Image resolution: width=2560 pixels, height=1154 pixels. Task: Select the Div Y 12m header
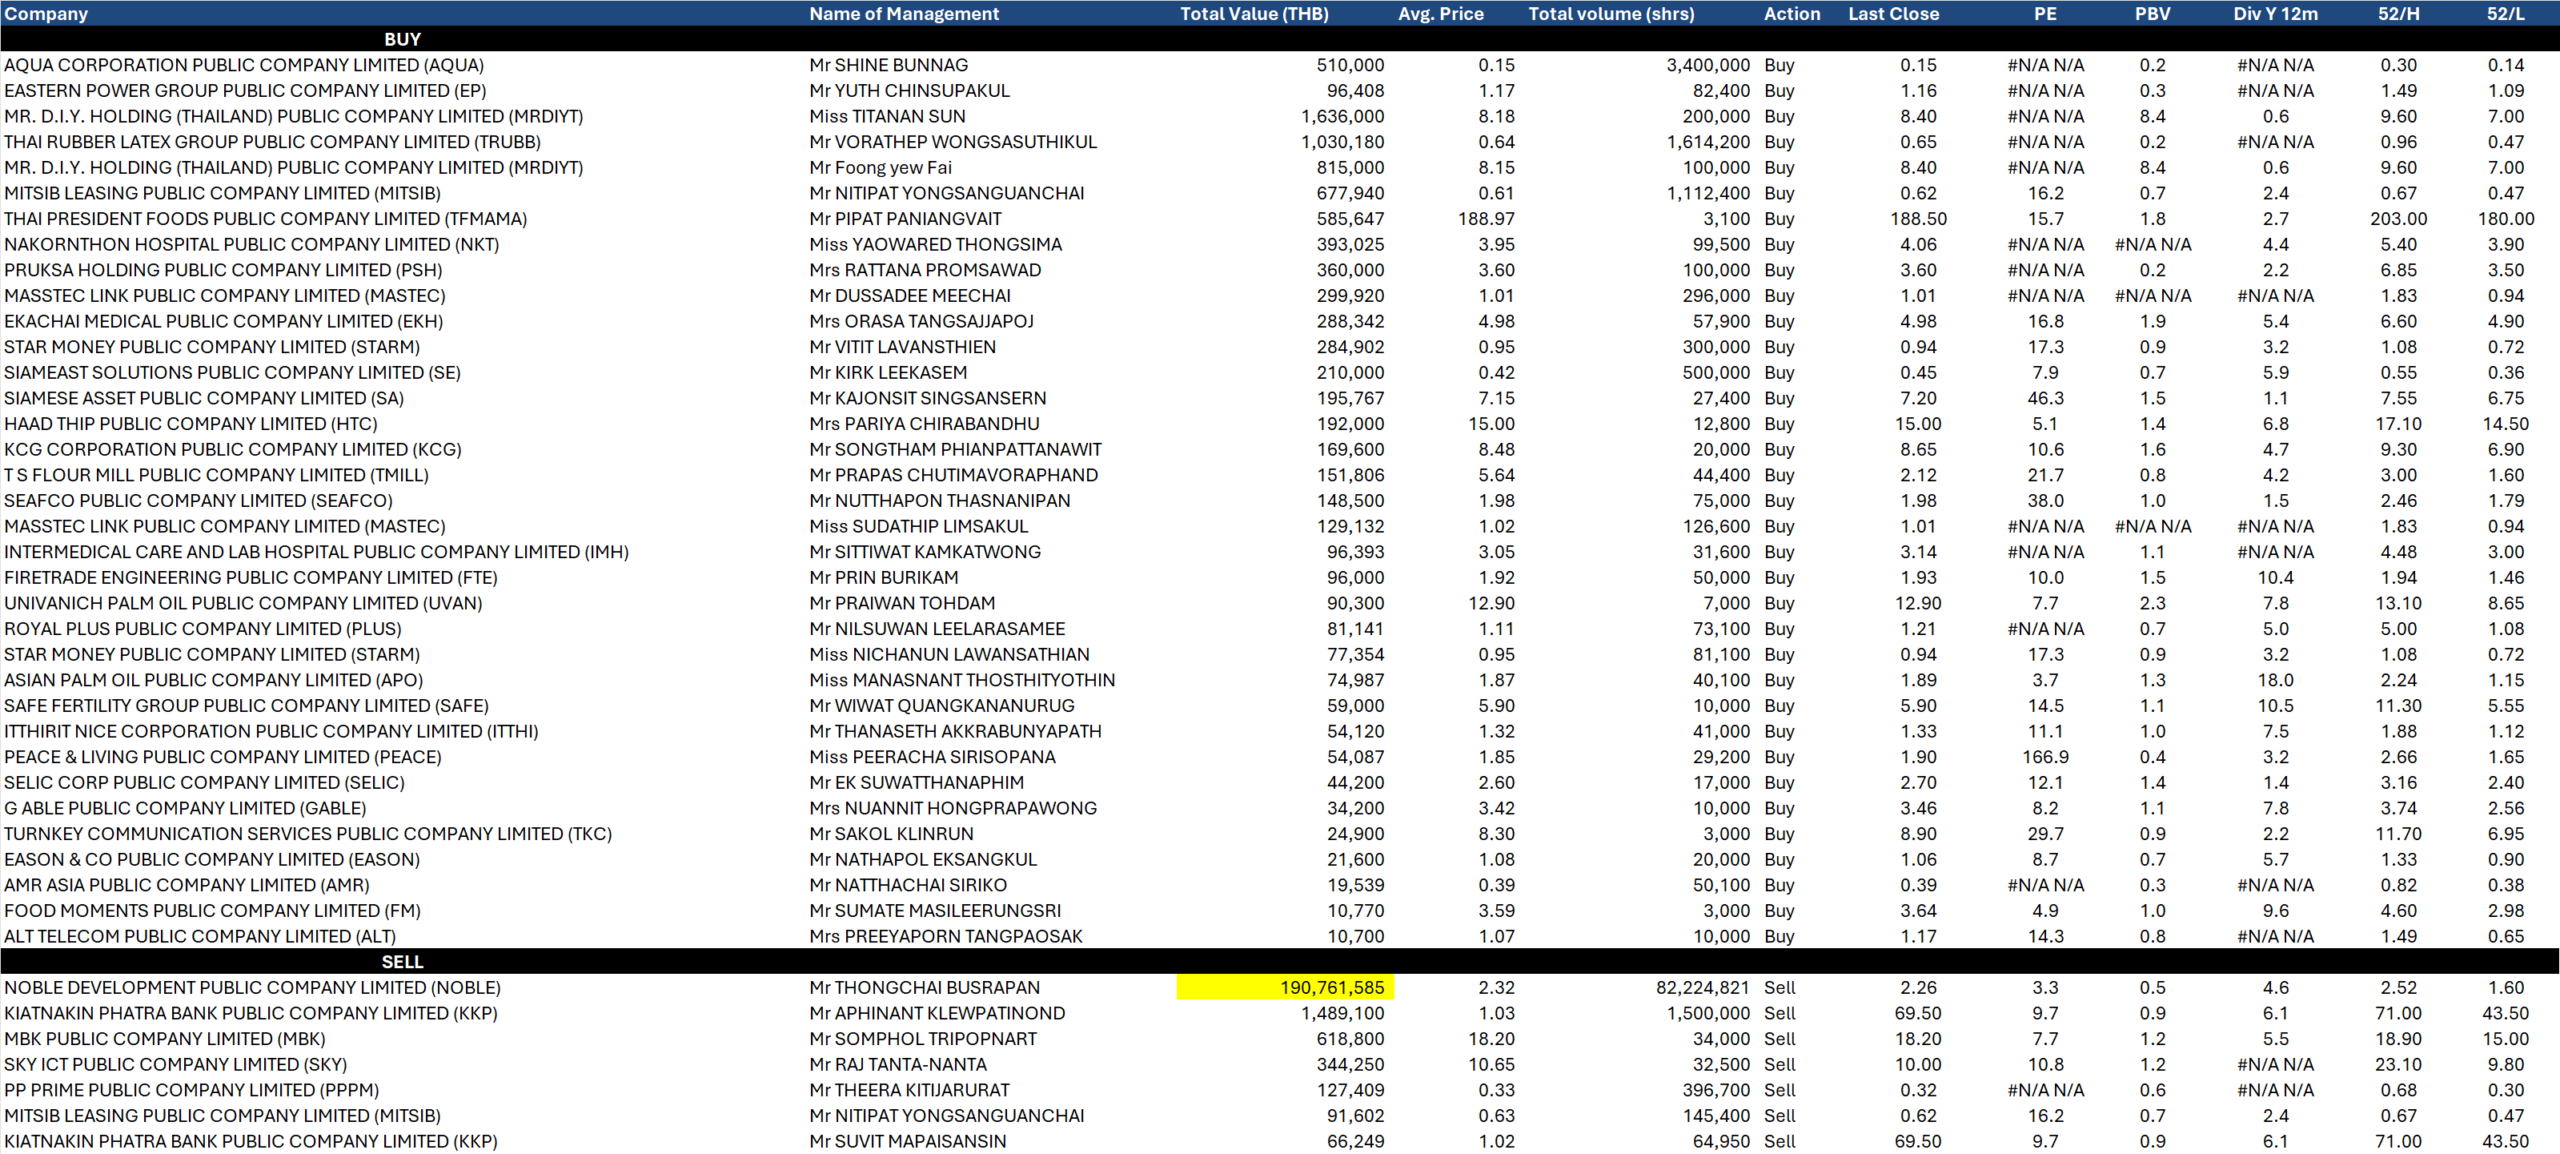(2275, 13)
